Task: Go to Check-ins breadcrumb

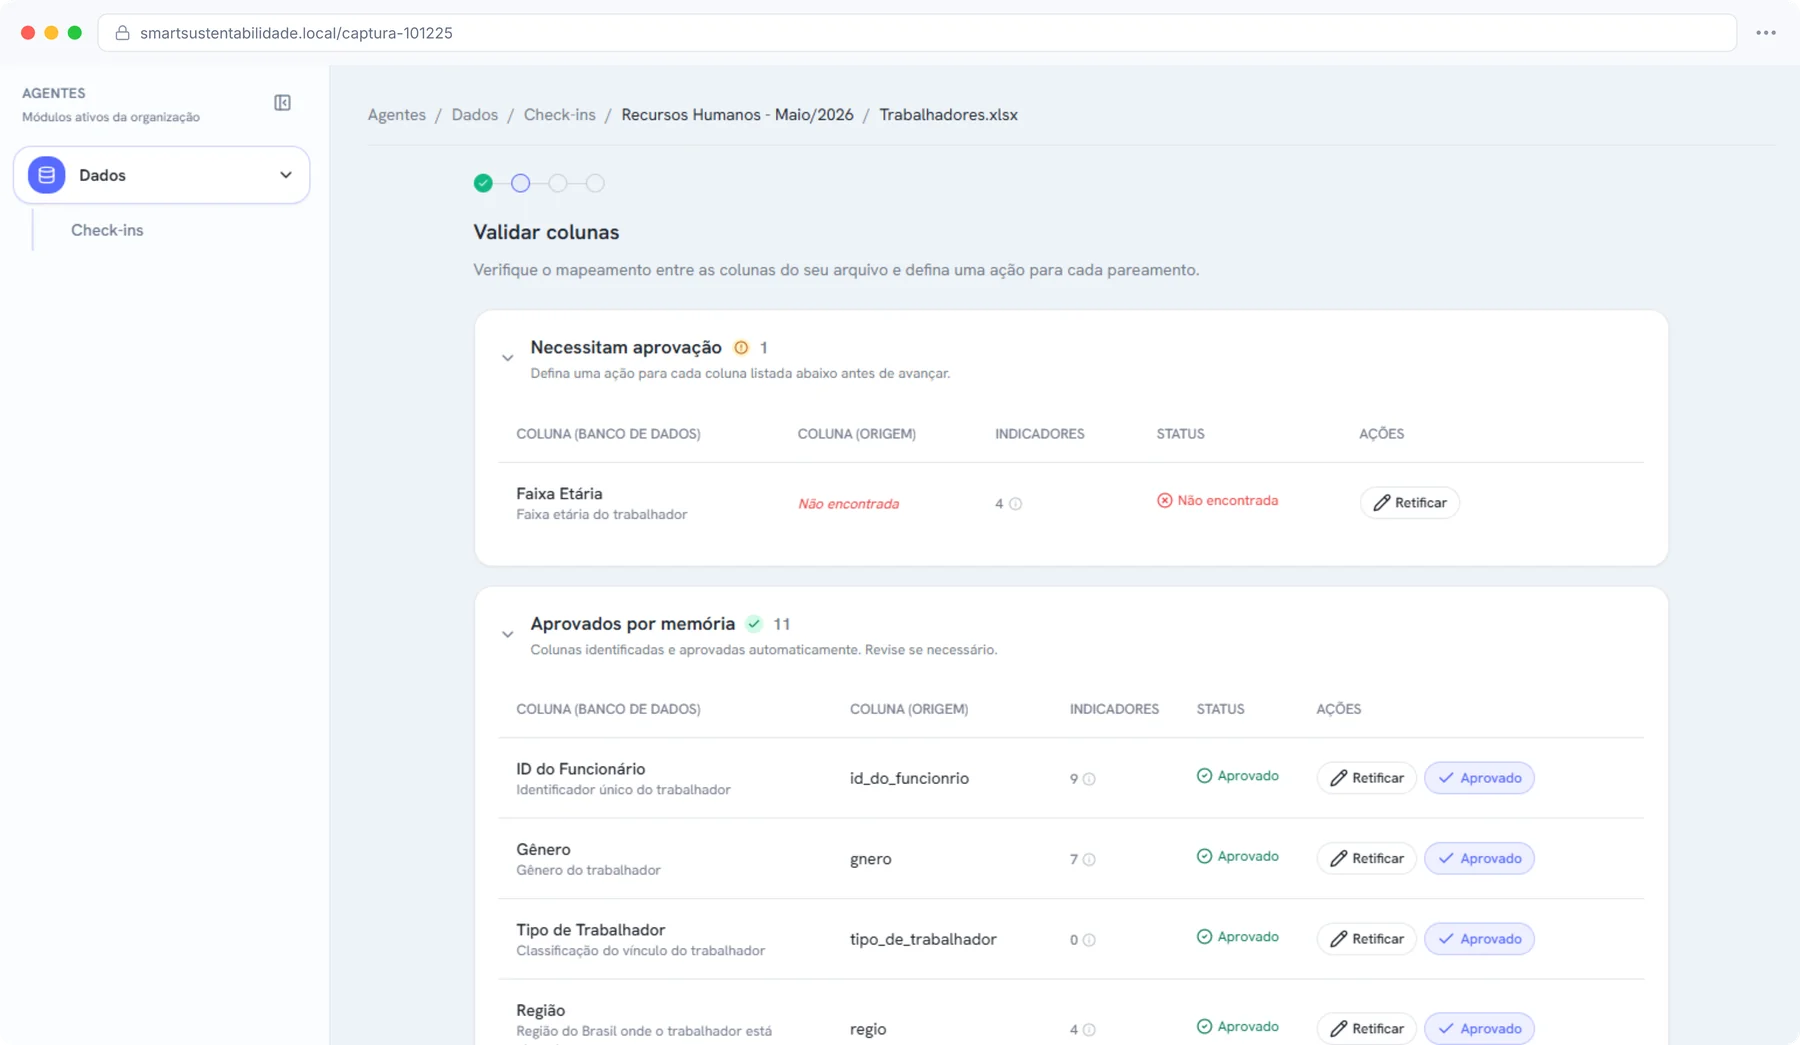Action: click(x=560, y=115)
